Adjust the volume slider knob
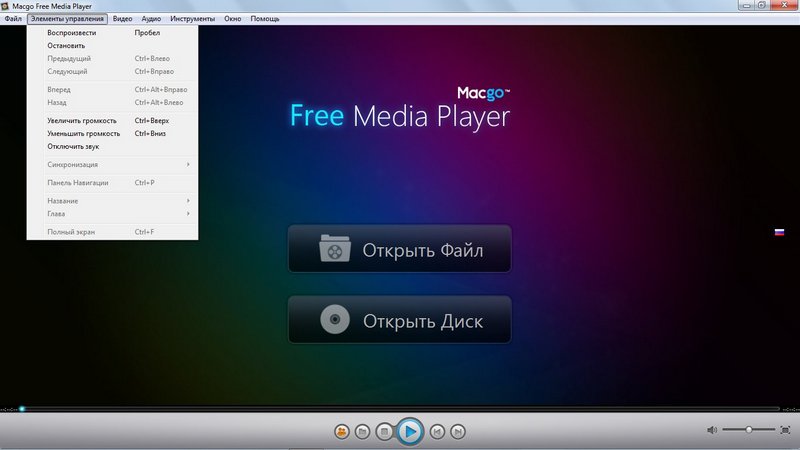This screenshot has width=800, height=450. [x=748, y=430]
